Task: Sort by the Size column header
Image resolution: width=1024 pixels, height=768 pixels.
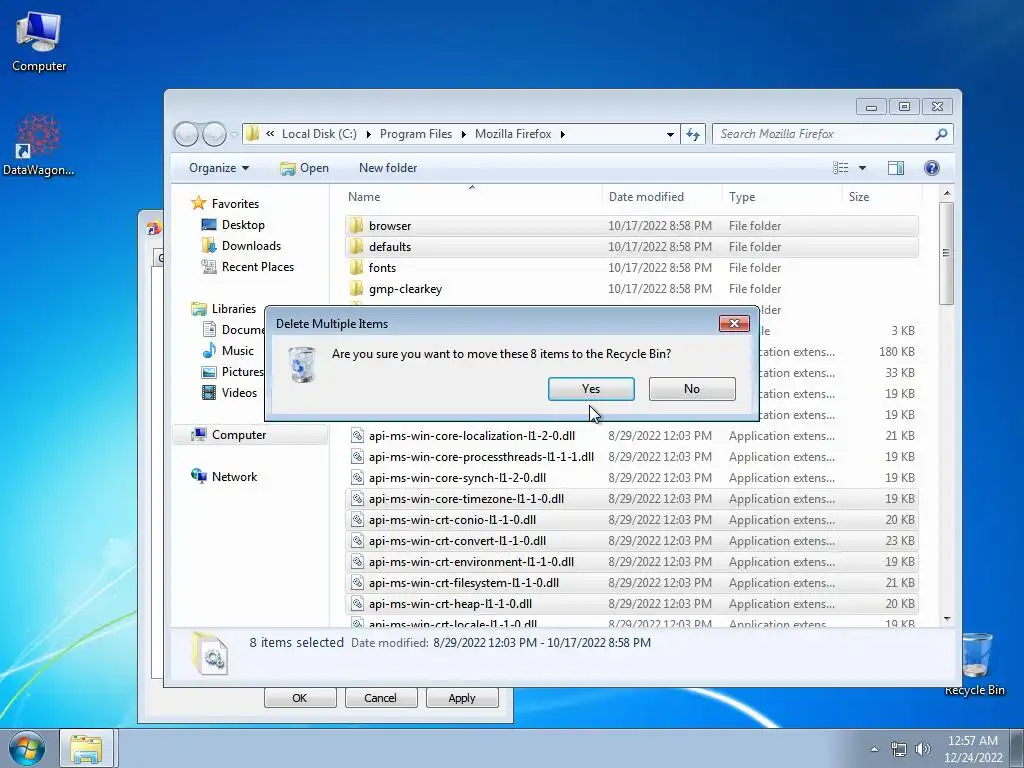Action: (882, 197)
